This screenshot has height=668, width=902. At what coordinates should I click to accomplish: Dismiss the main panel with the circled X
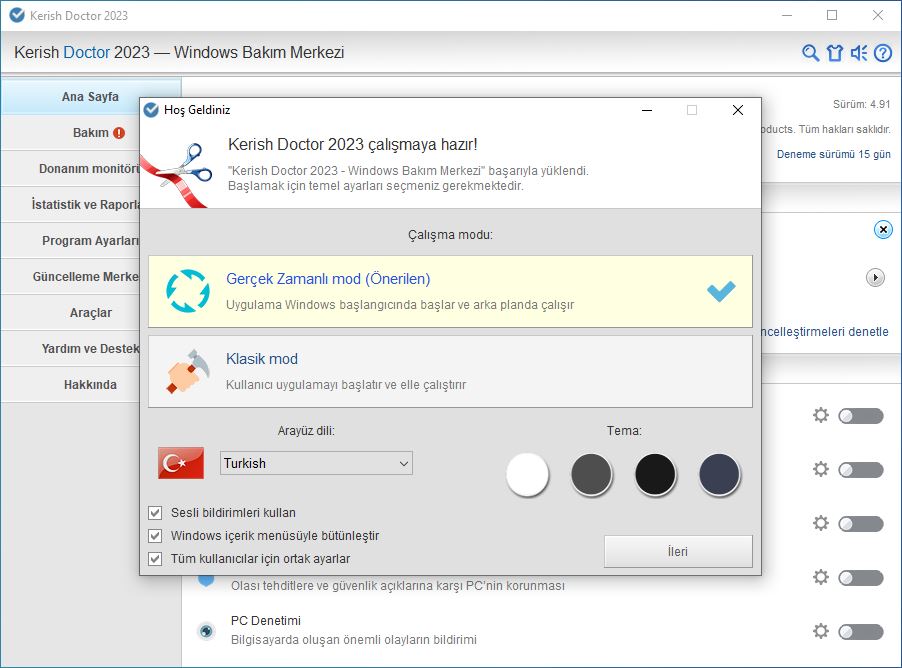[x=883, y=230]
